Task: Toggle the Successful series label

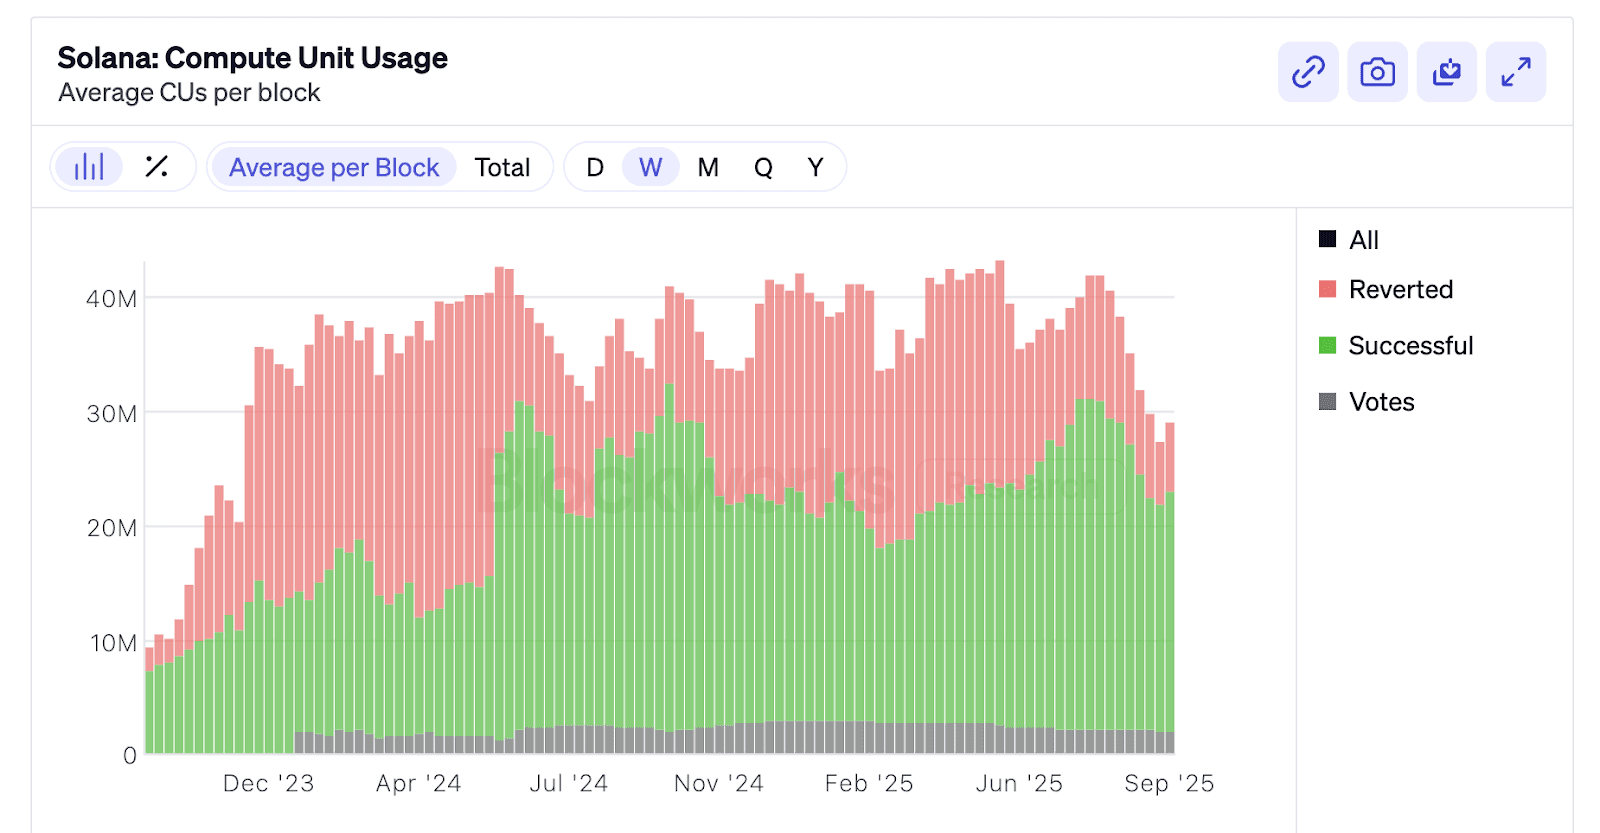Action: tap(1411, 346)
